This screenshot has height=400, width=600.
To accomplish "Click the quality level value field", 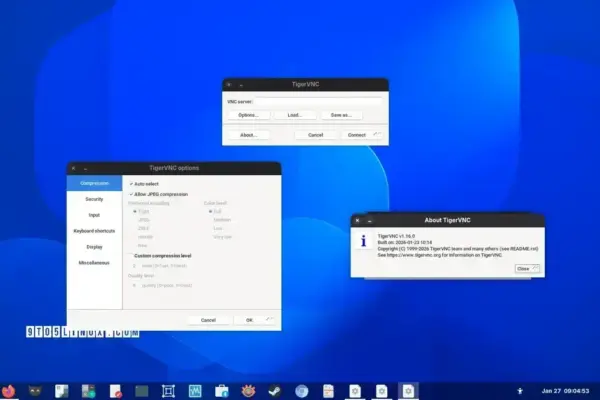I will pos(134,286).
